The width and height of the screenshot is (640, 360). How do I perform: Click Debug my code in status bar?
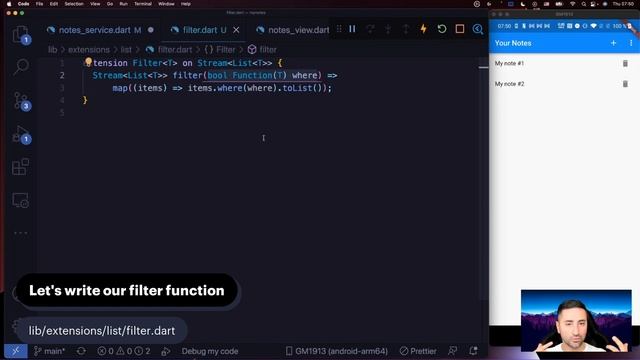pyautogui.click(x=210, y=351)
